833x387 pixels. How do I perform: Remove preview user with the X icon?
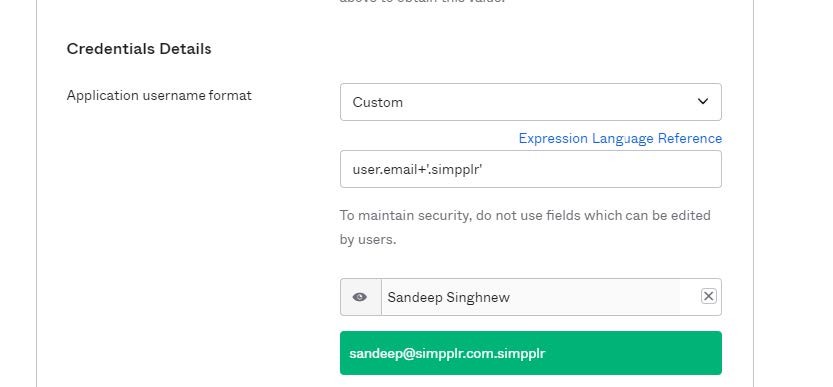(708, 296)
